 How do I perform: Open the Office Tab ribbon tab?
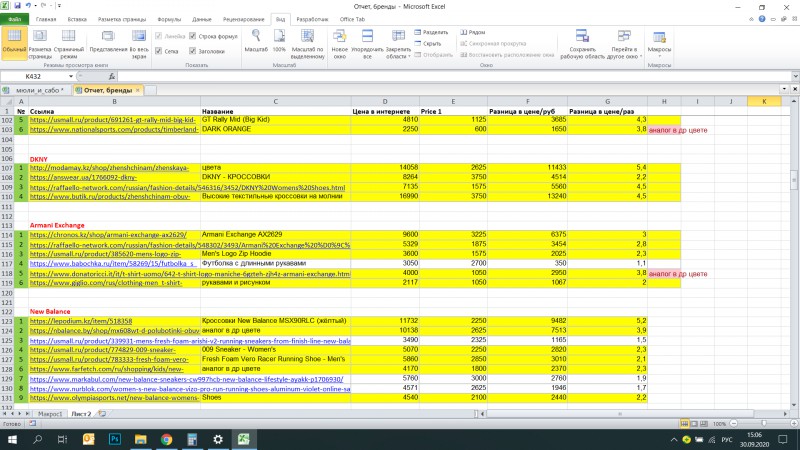click(x=352, y=19)
